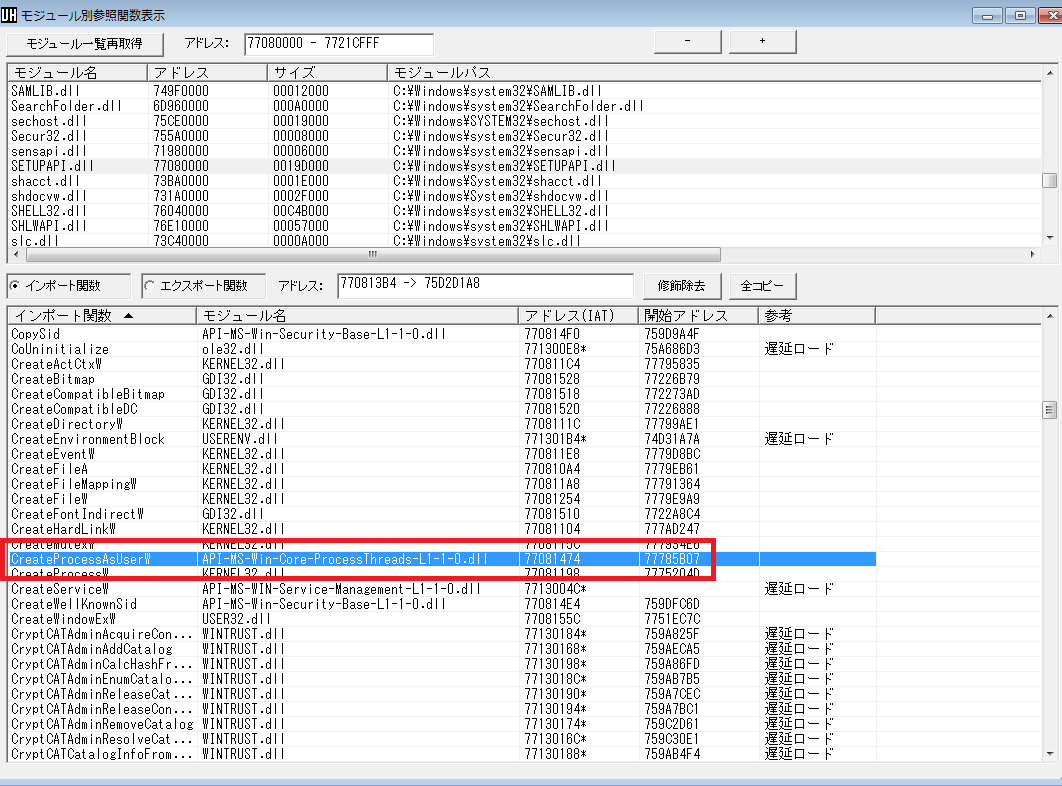Select the SHELL32.dll module row

[525, 211]
